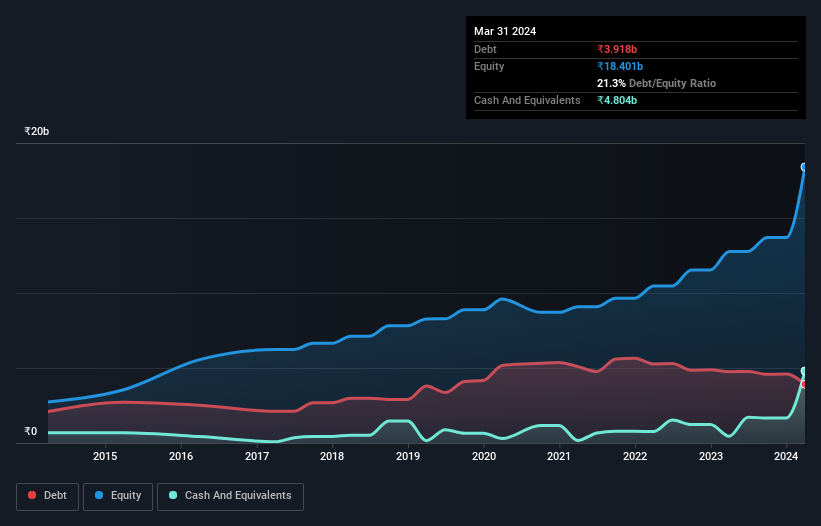The height and width of the screenshot is (526, 821).
Task: Click the 2020 x-axis label
Action: (484, 456)
